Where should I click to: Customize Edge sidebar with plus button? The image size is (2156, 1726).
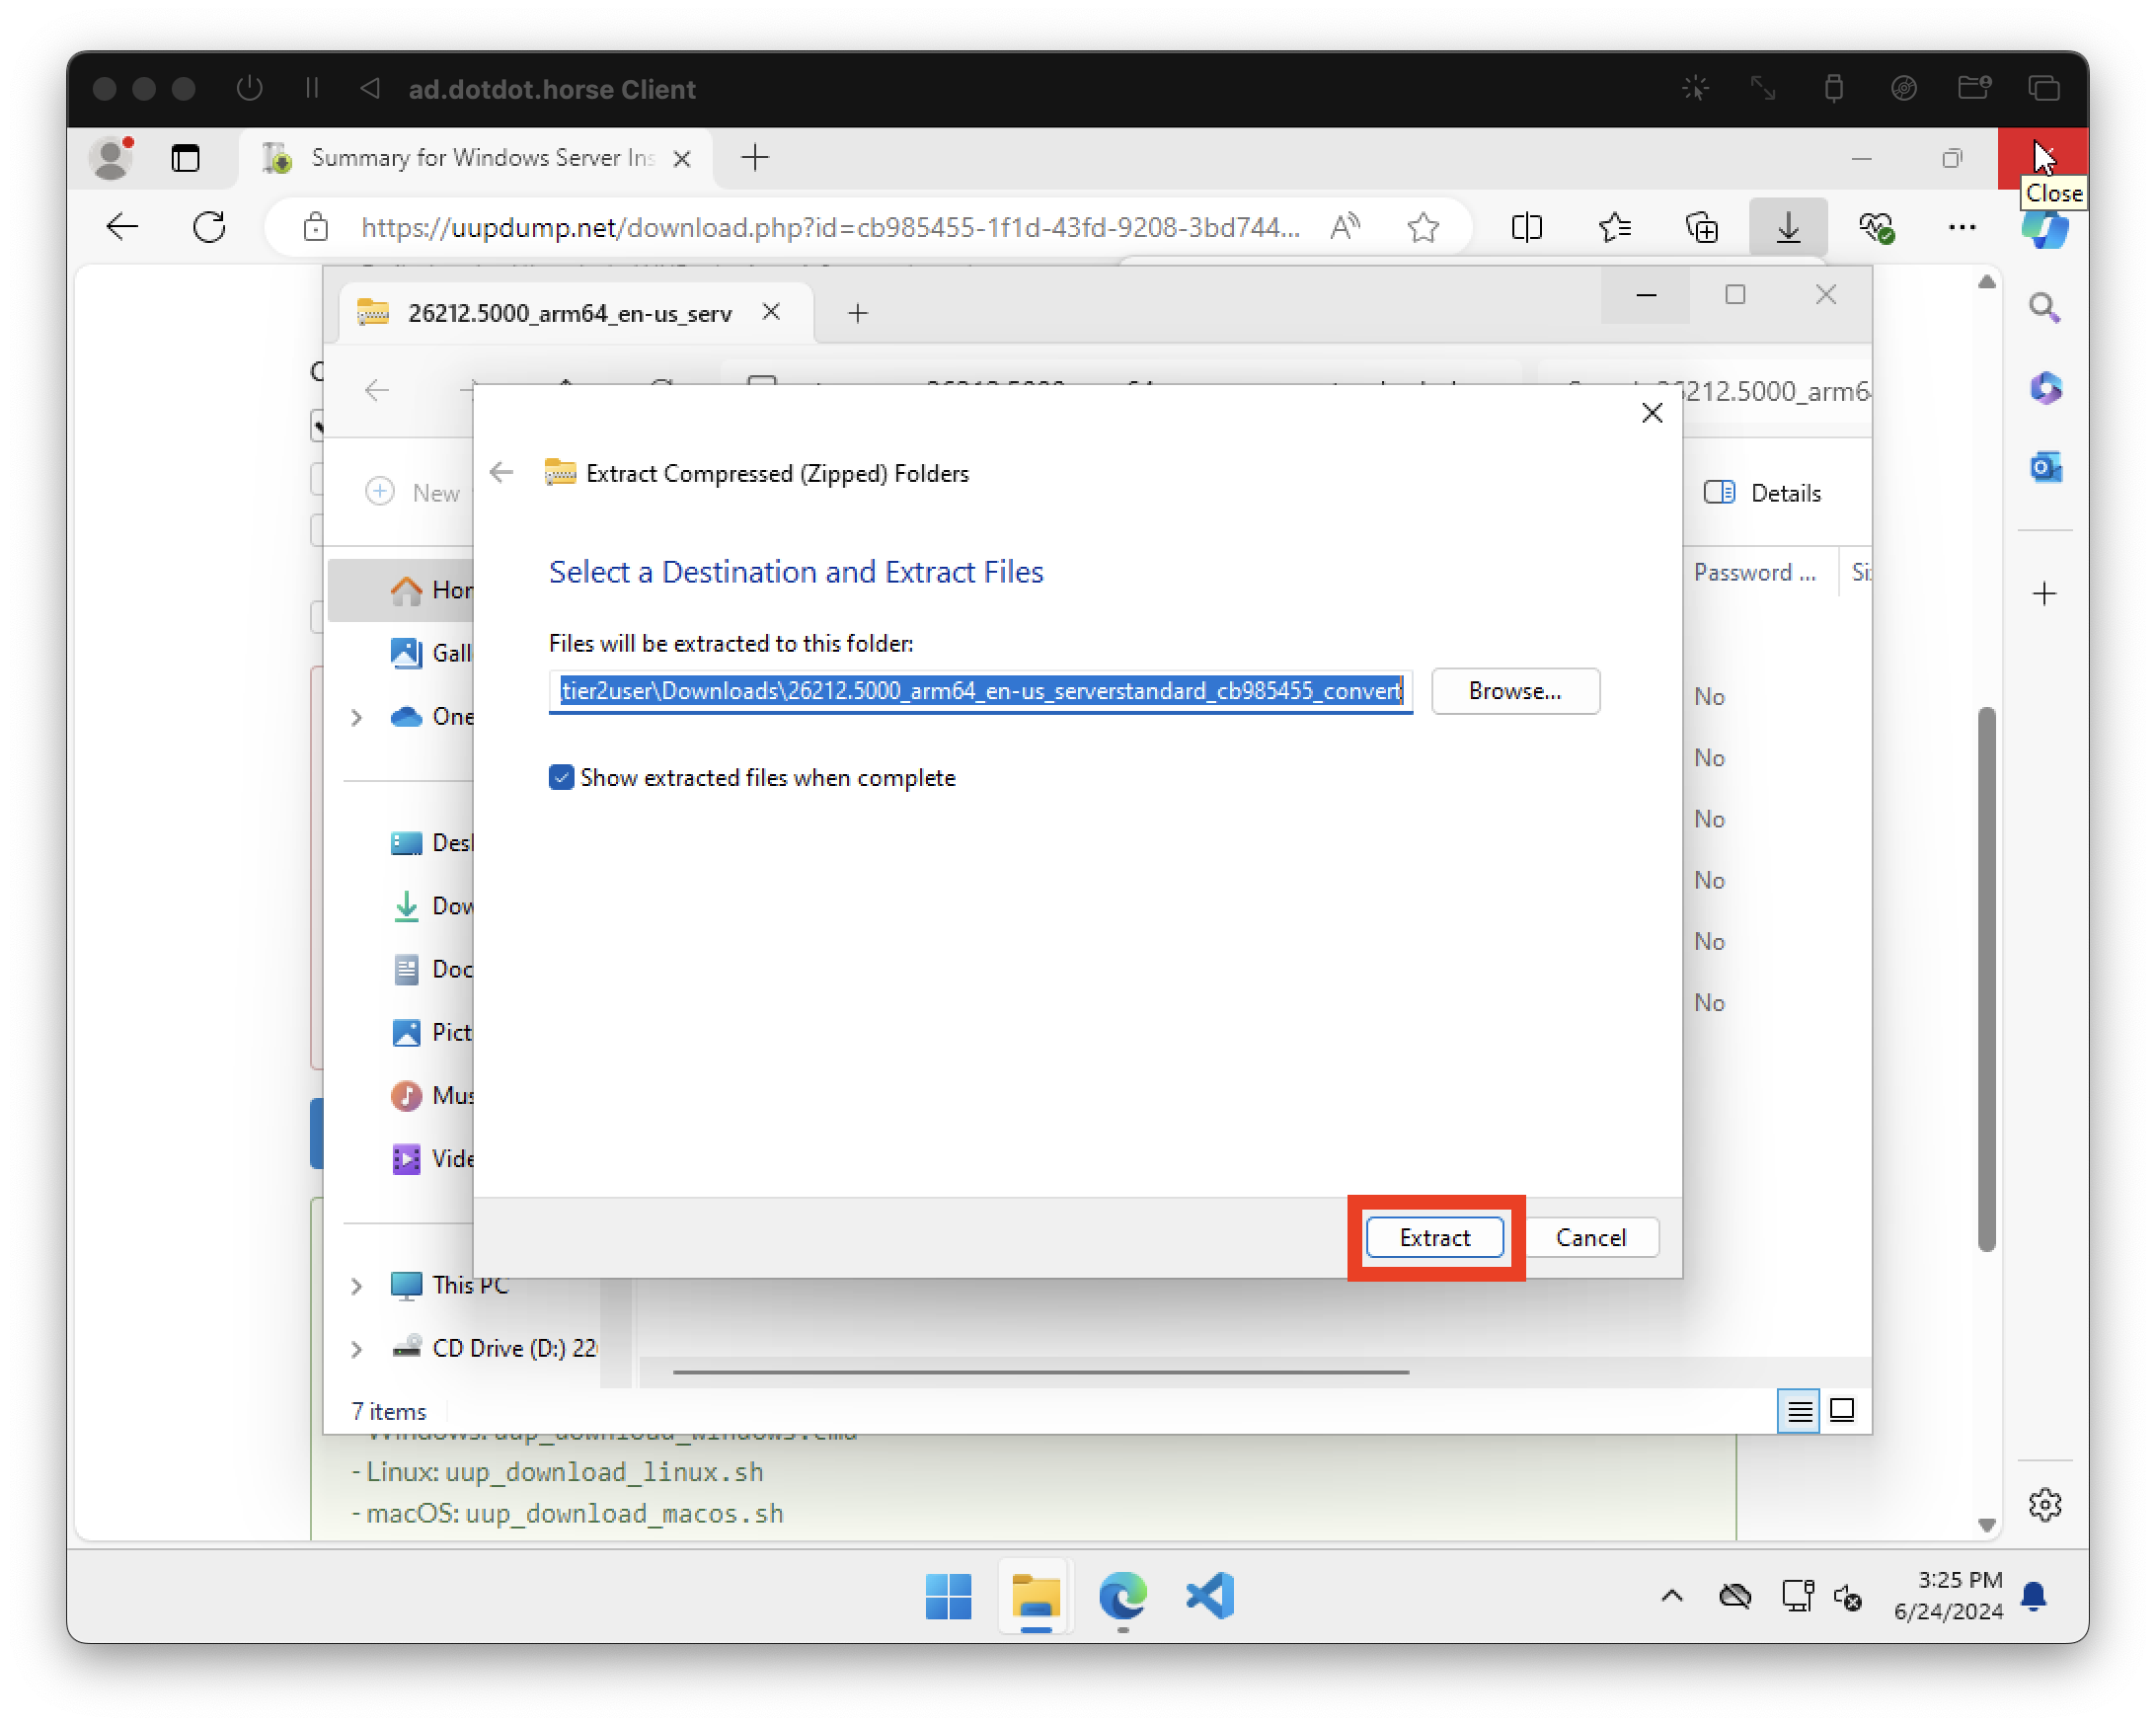tap(2044, 594)
